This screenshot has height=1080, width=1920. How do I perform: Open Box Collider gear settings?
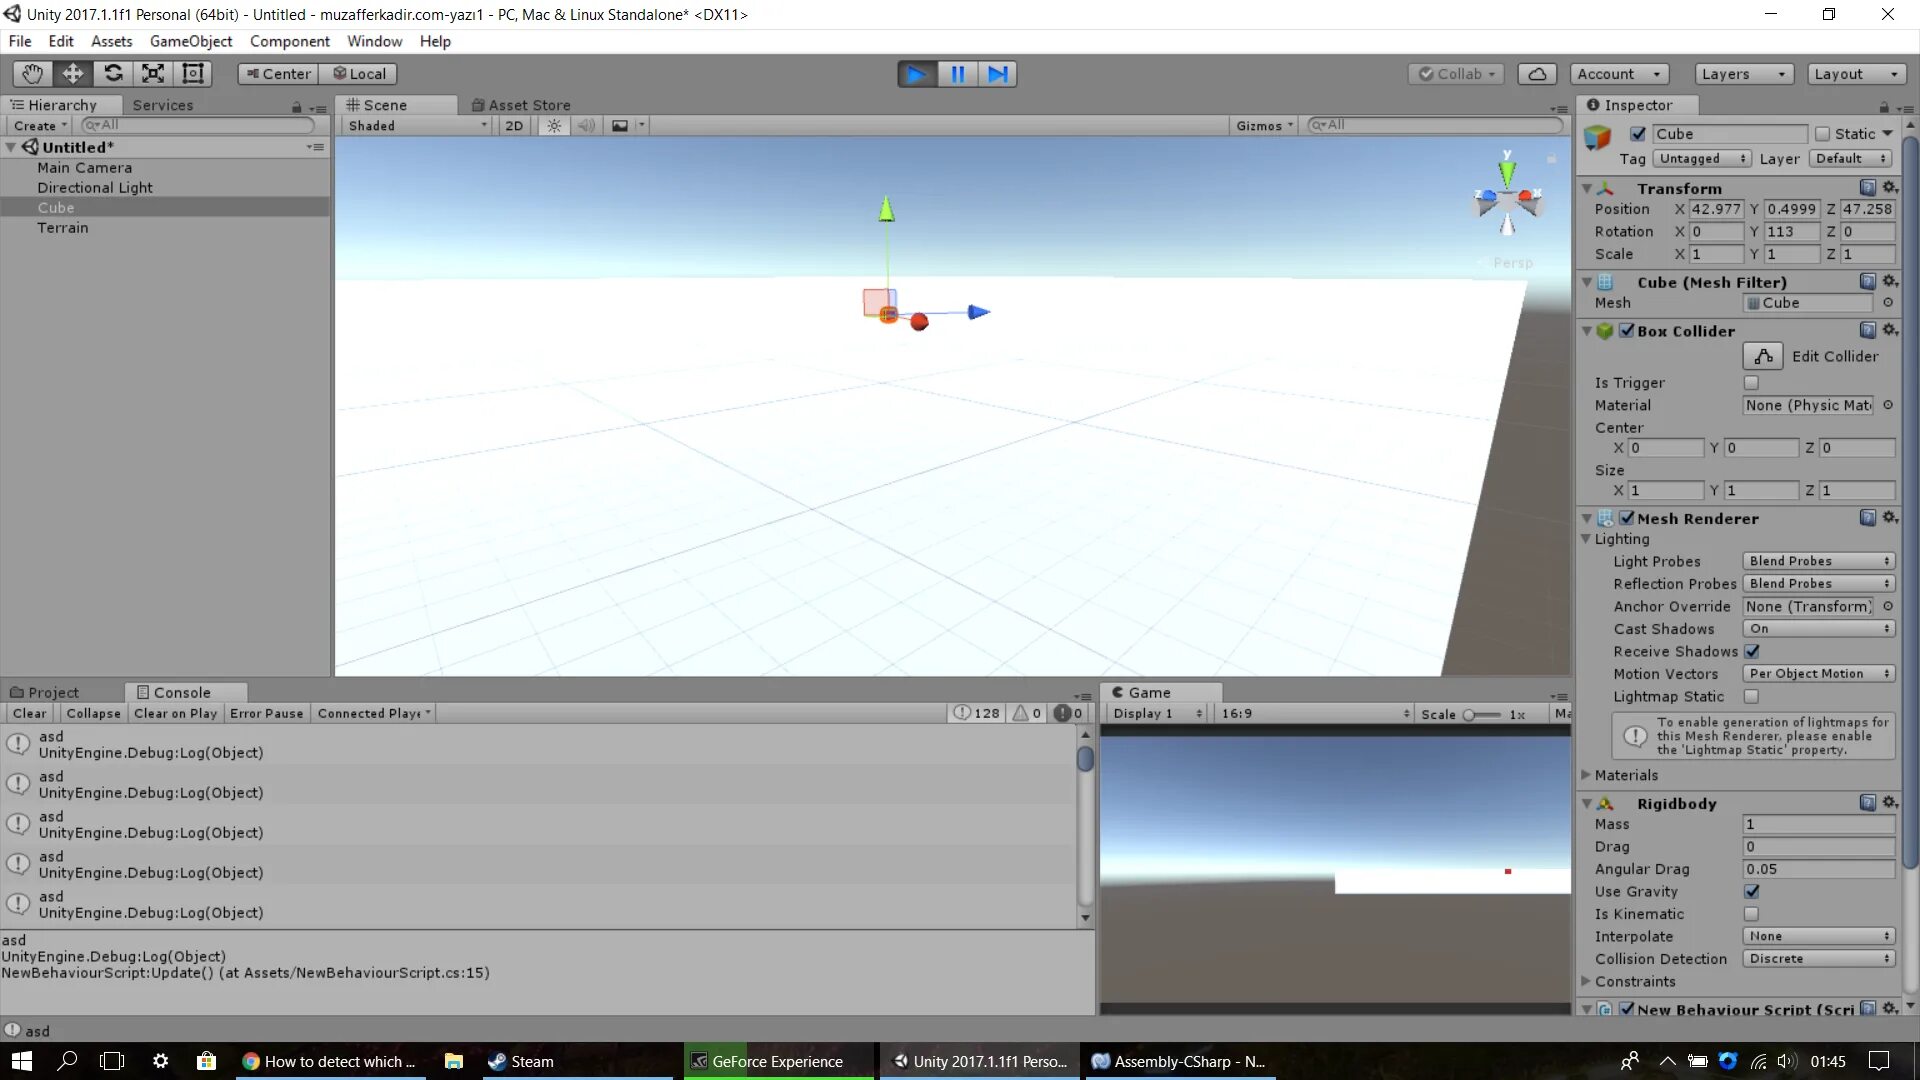tap(1890, 330)
